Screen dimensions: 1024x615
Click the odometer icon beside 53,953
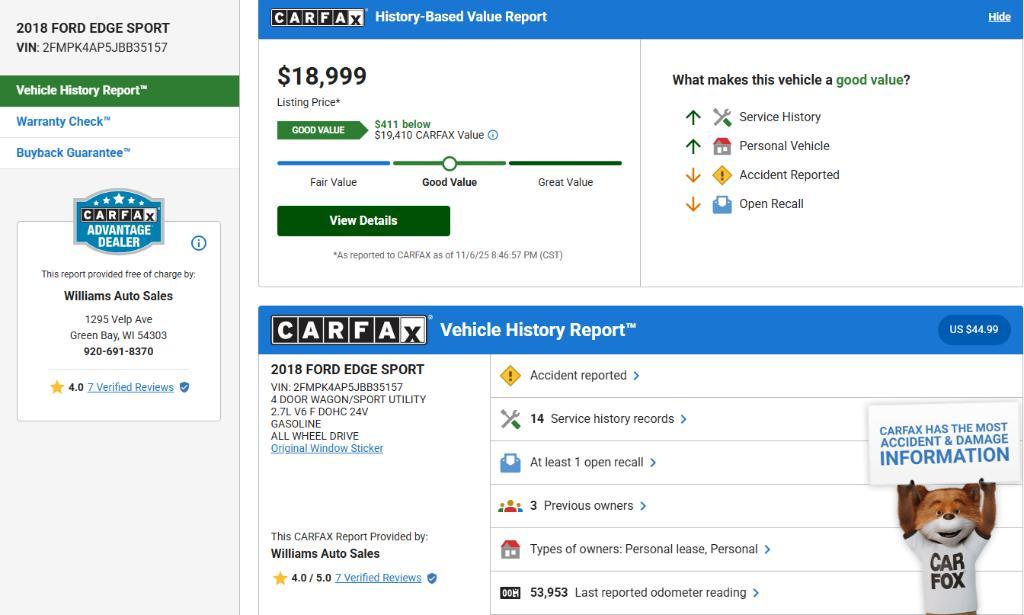[x=510, y=593]
